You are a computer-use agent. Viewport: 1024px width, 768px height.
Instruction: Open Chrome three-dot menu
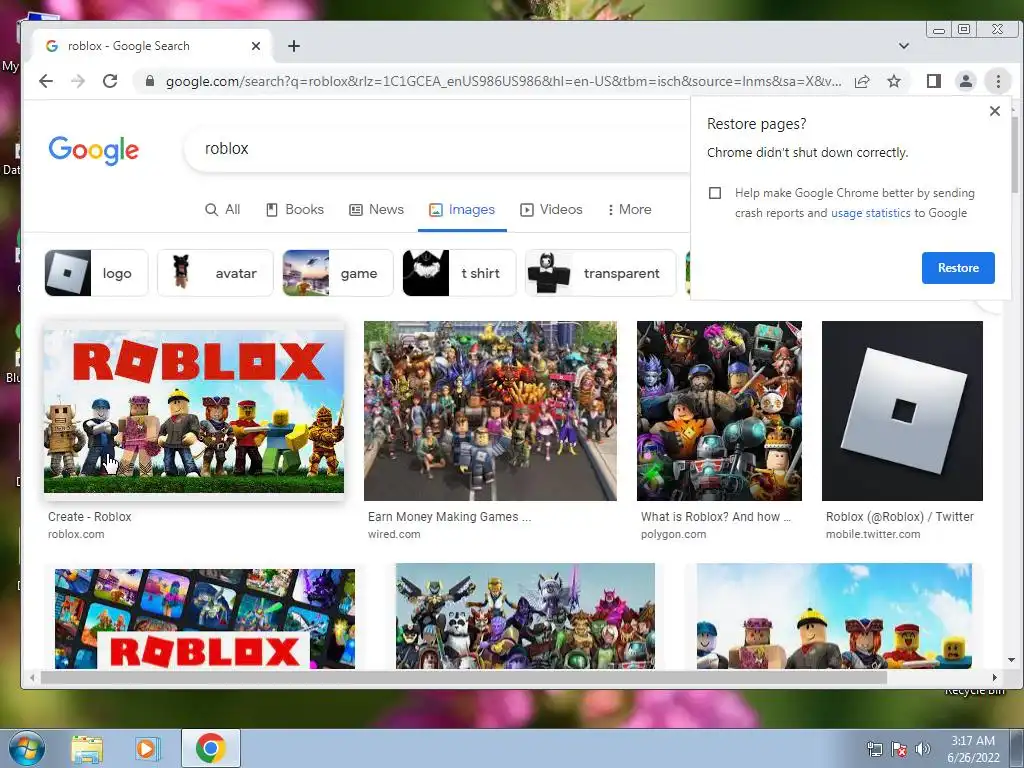click(998, 81)
